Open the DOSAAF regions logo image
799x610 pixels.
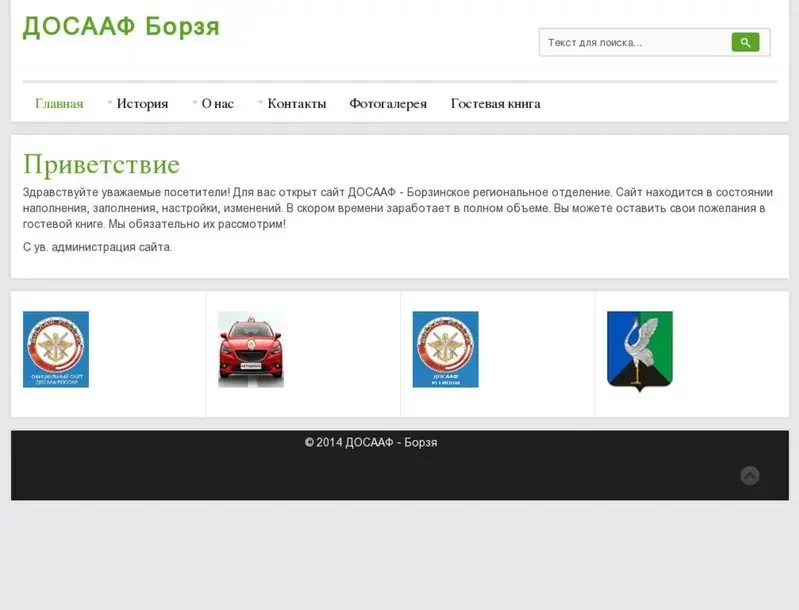coord(445,350)
